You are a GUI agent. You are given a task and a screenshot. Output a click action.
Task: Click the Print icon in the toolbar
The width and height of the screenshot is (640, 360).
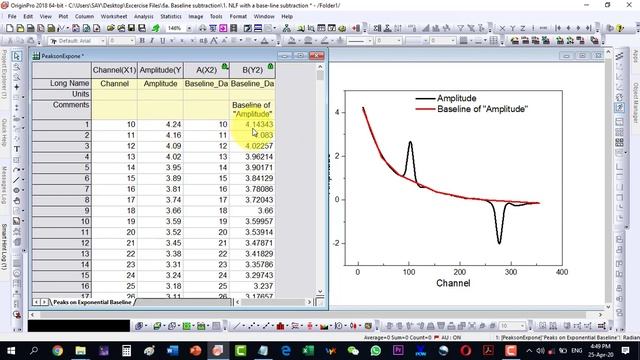coord(202,28)
